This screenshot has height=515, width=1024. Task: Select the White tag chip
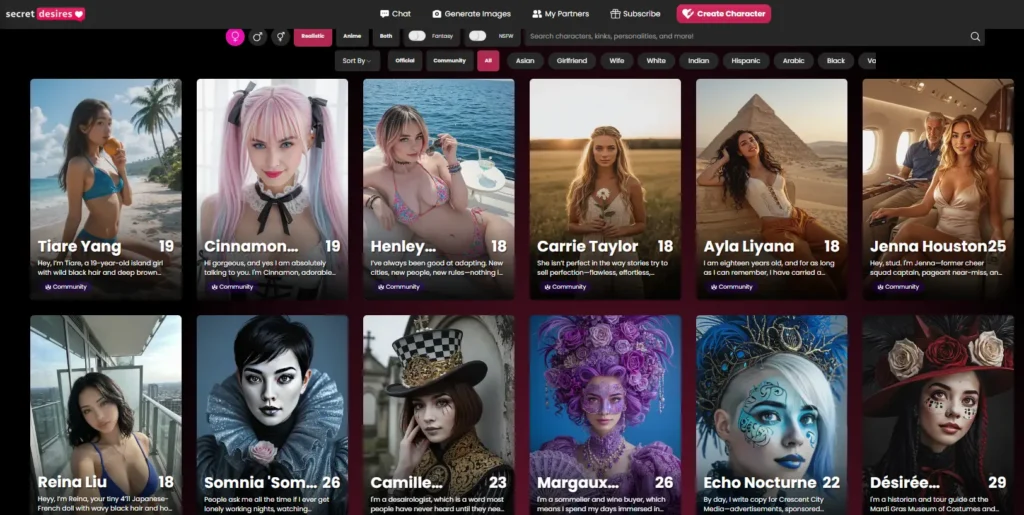[656, 61]
